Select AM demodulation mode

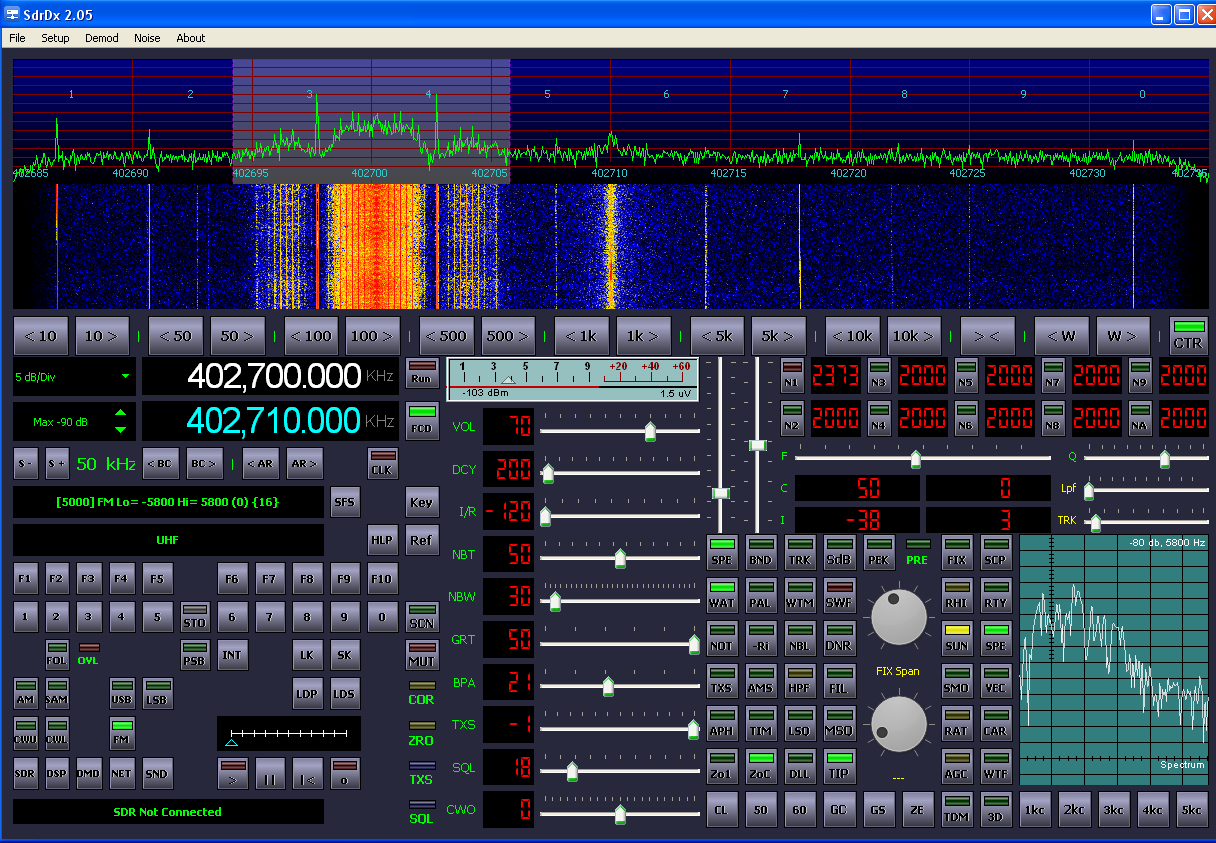[x=27, y=693]
